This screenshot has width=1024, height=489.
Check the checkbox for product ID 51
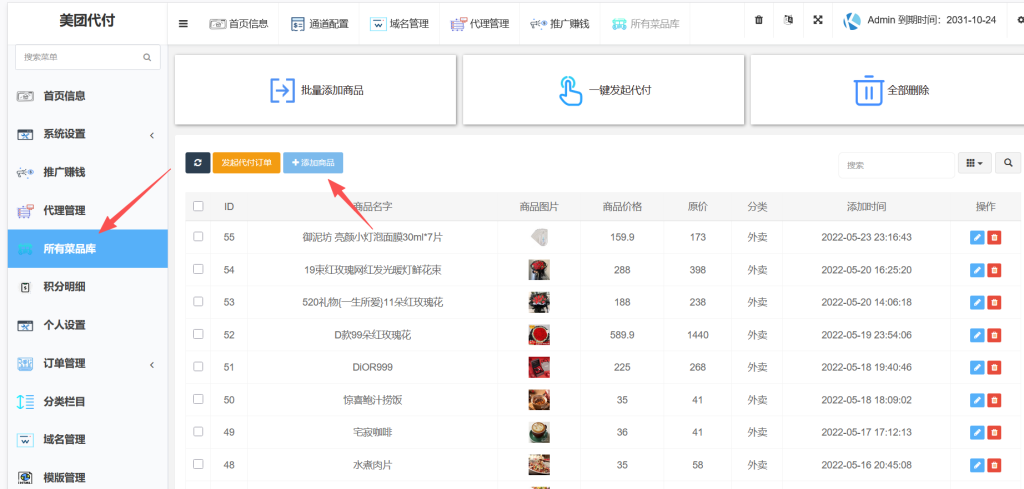tap(199, 366)
